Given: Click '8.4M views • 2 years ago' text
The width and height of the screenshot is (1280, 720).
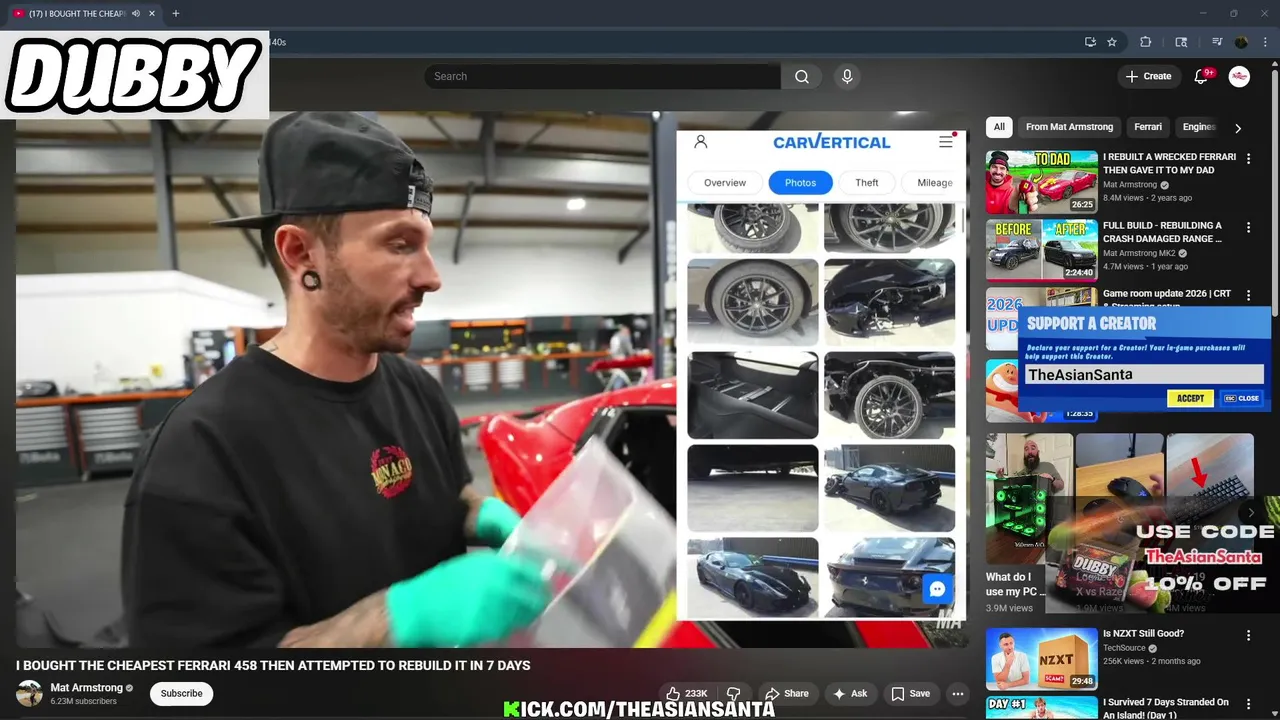Looking at the screenshot, I should (1147, 198).
